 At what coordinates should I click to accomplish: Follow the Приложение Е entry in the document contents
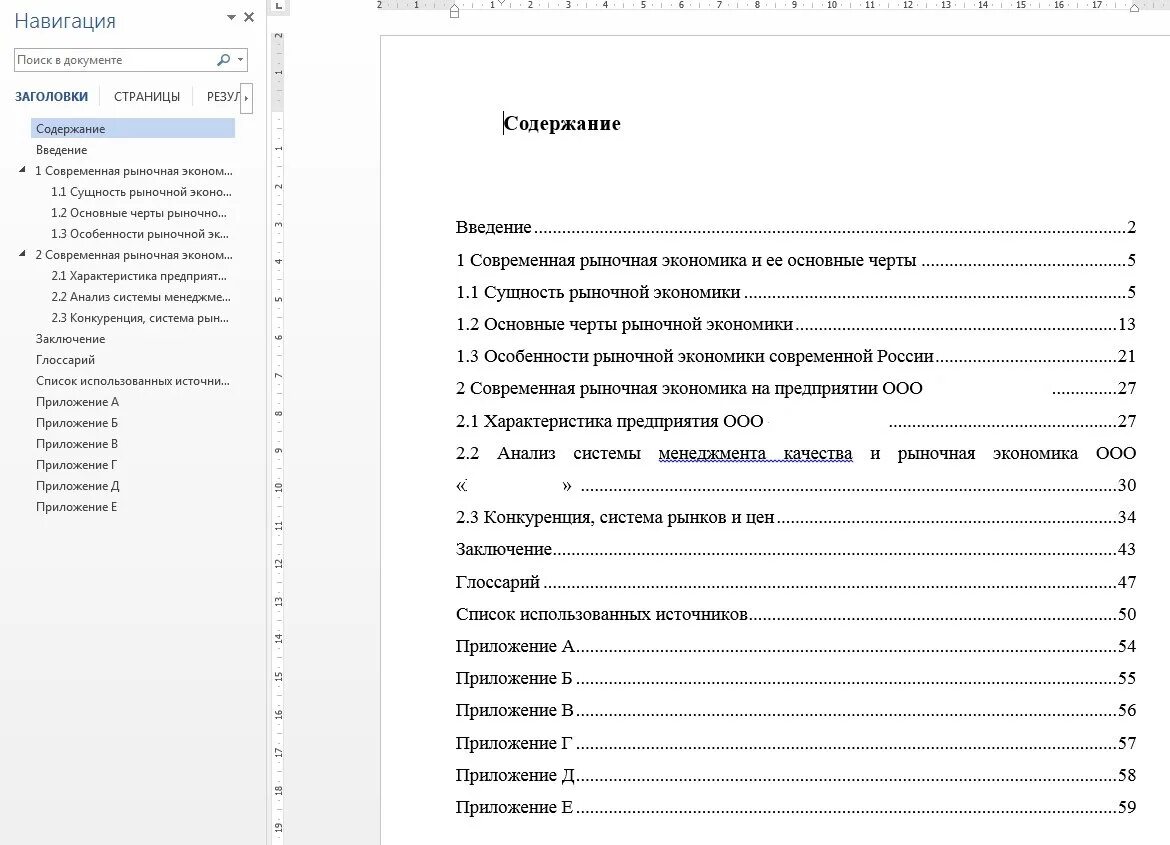(795, 807)
